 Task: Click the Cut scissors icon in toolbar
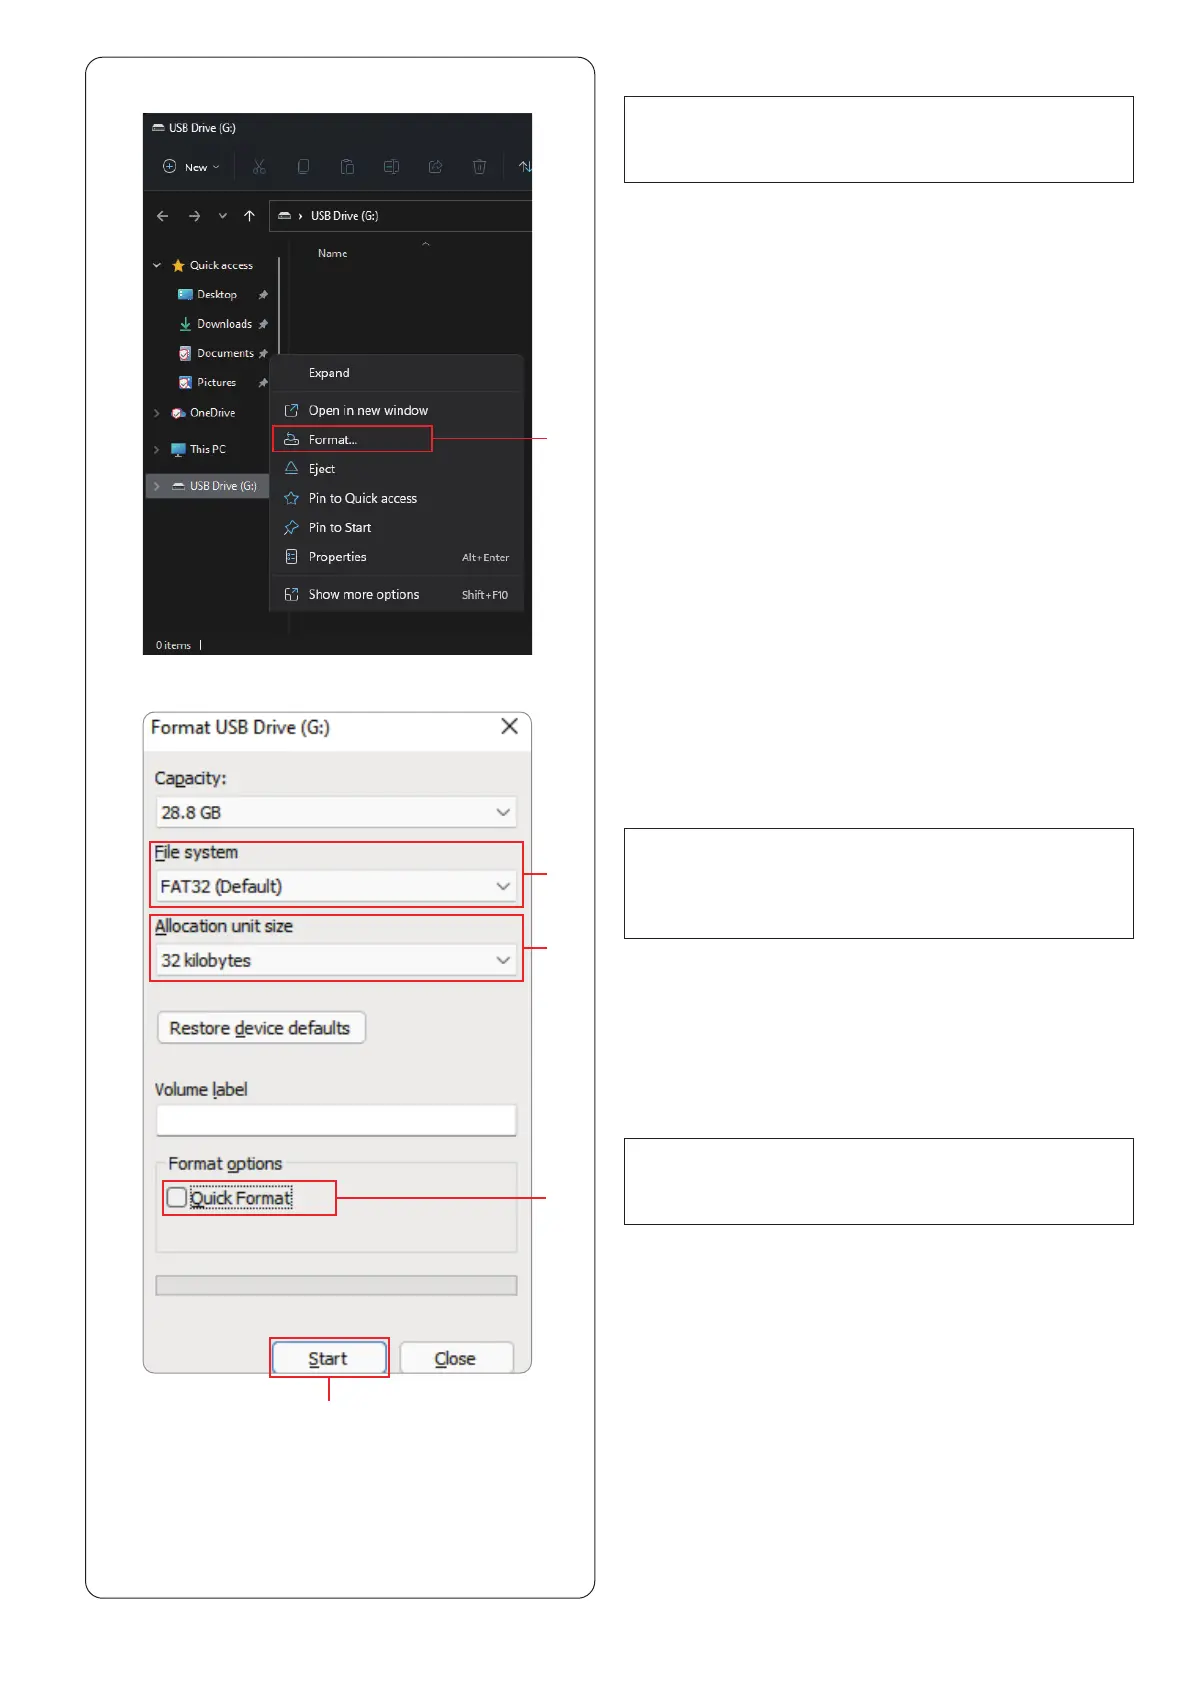click(259, 167)
